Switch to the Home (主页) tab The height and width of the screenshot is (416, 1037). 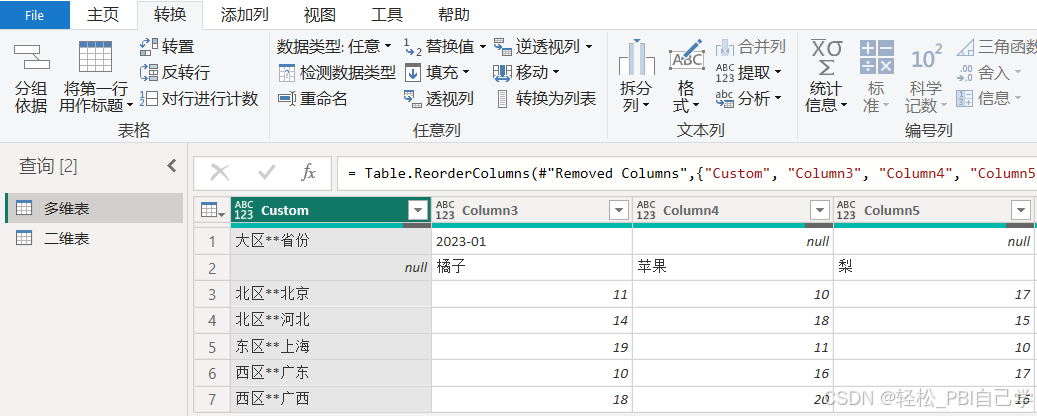tap(103, 15)
